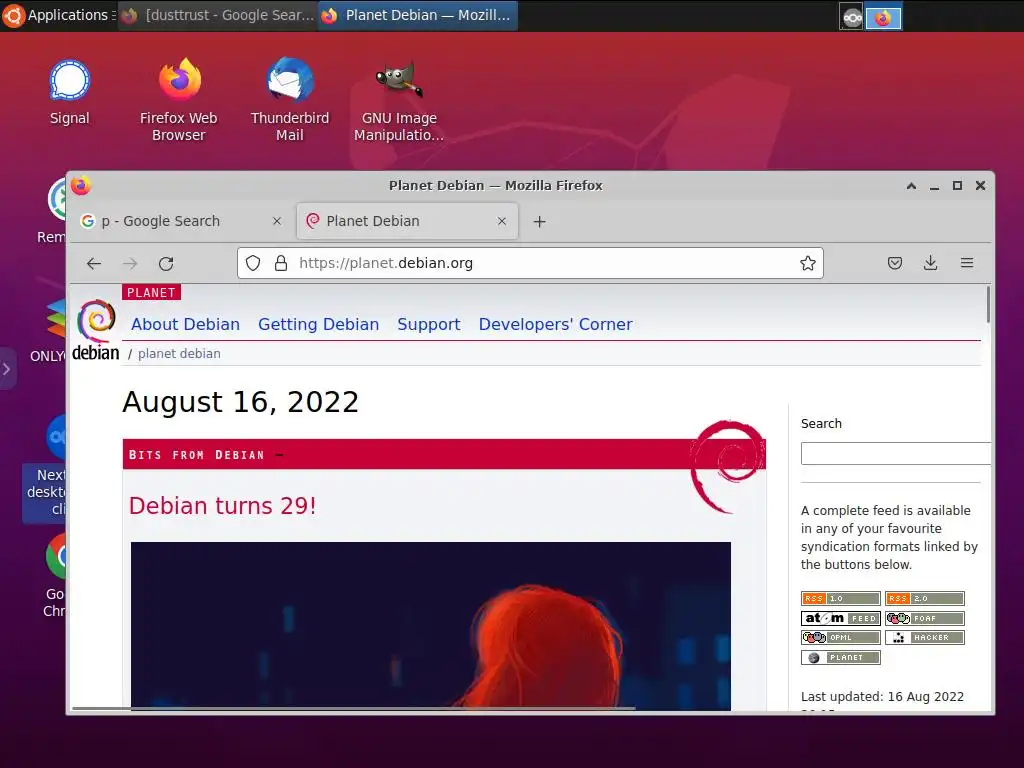The width and height of the screenshot is (1024, 768).
Task: Click the Bits from Debian header link
Action: click(197, 455)
